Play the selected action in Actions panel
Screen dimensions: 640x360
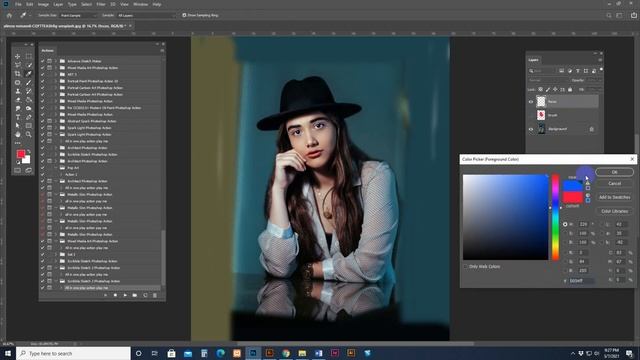125,295
